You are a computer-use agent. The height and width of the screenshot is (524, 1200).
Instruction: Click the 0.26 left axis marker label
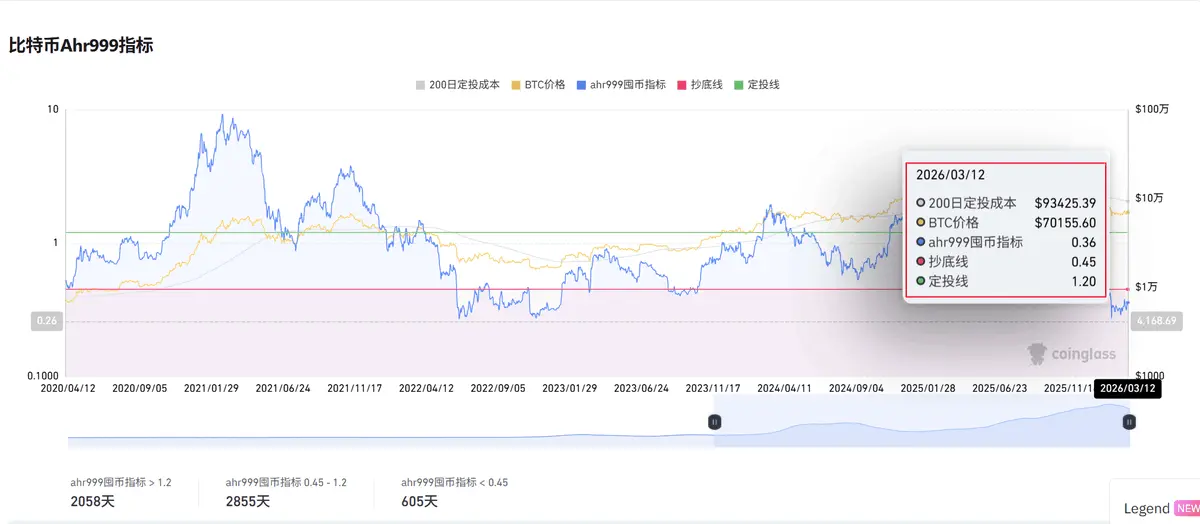46,321
